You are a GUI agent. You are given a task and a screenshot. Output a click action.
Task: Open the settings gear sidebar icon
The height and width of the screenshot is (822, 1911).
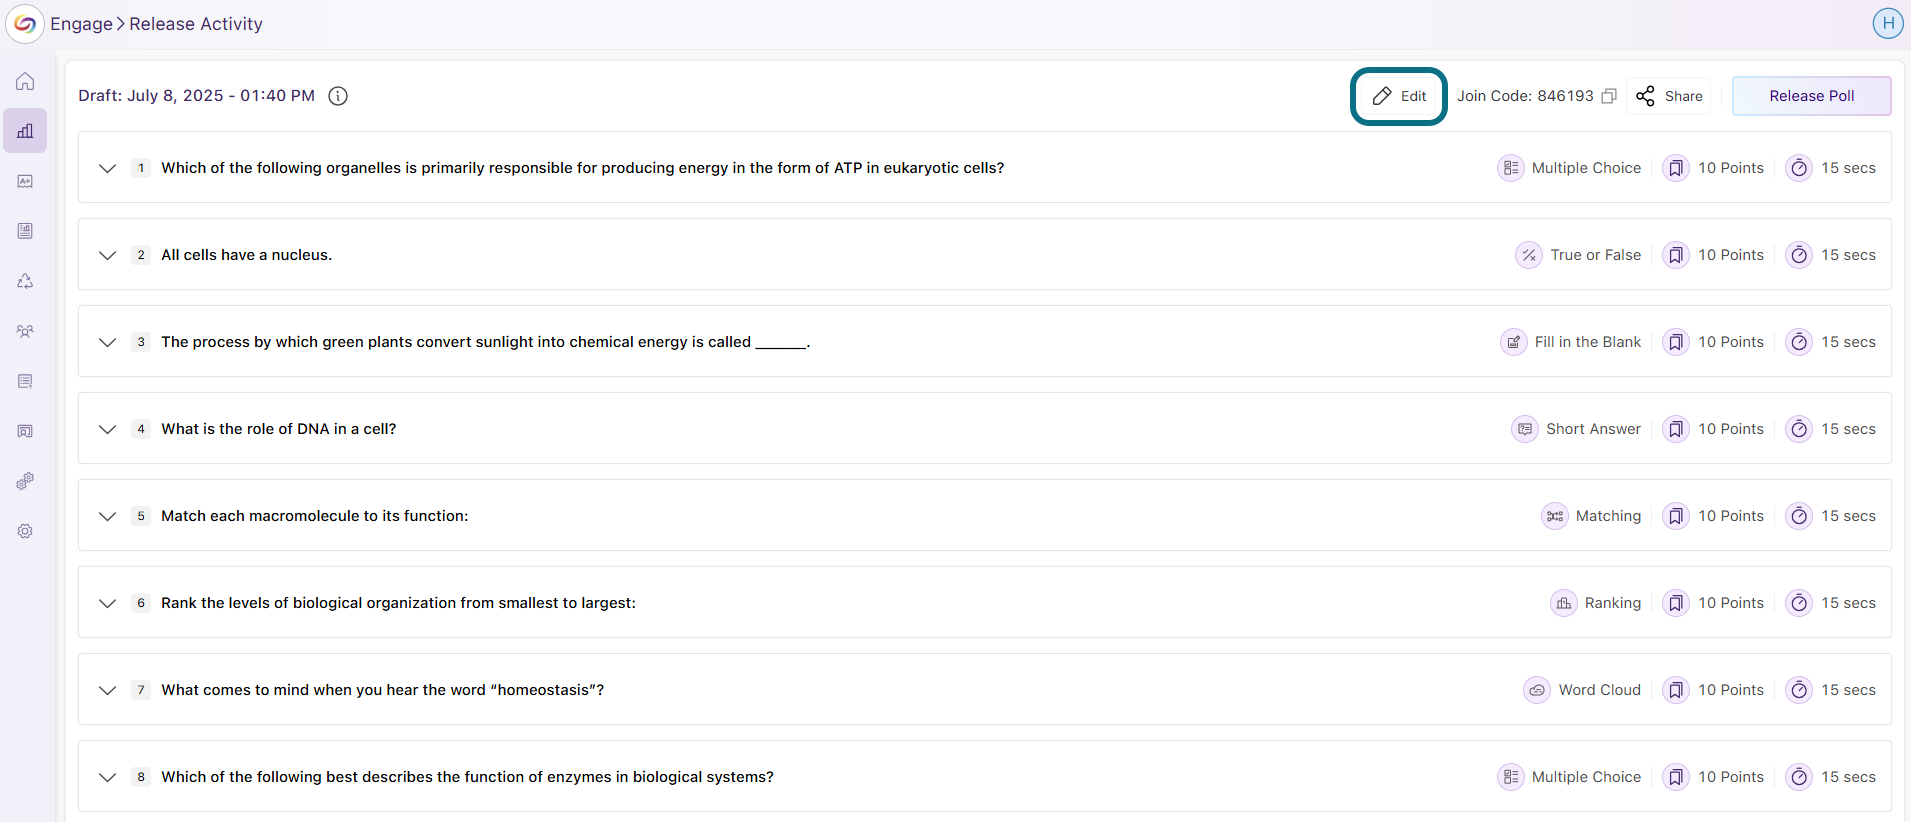coord(25,531)
